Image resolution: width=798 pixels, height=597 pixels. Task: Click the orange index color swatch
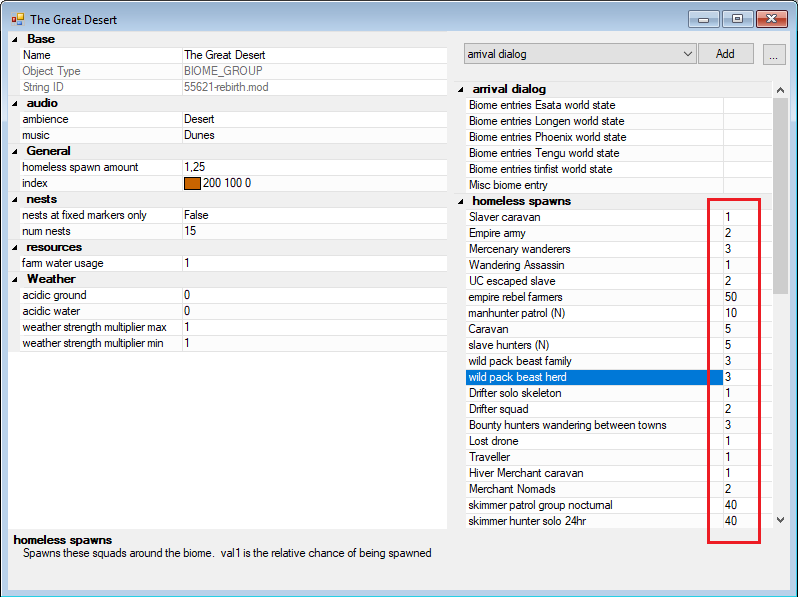192,184
